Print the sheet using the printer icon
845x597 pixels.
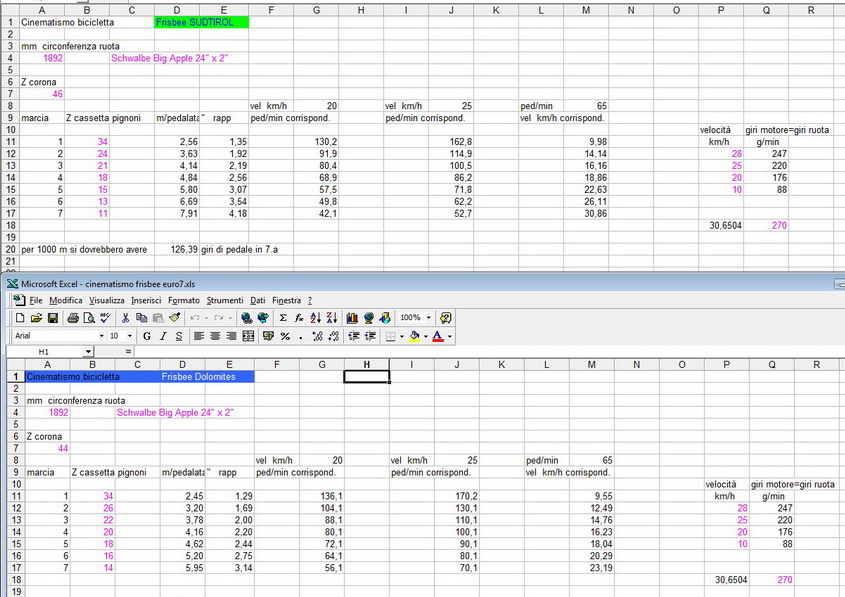click(x=73, y=318)
